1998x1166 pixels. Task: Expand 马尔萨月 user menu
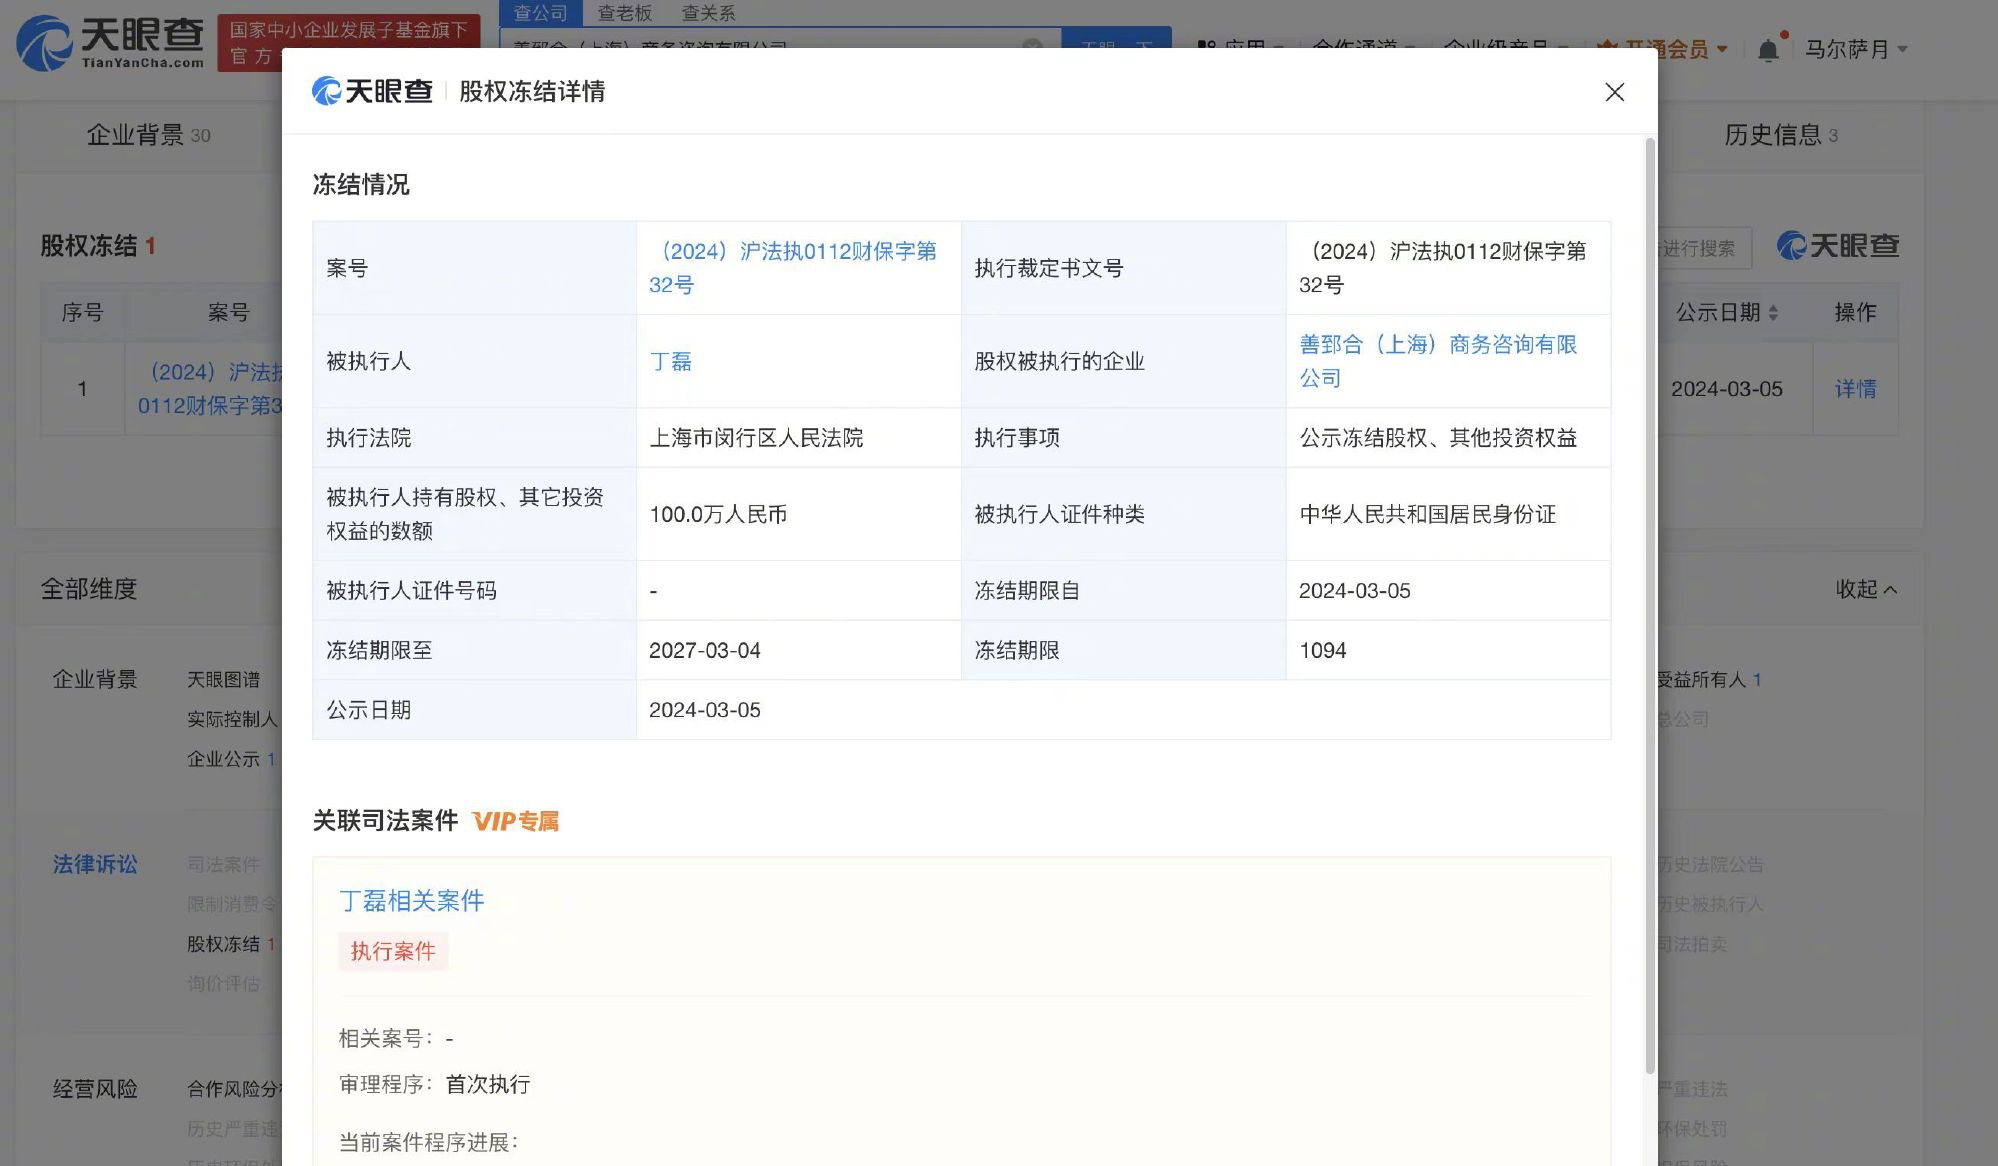pos(1856,49)
